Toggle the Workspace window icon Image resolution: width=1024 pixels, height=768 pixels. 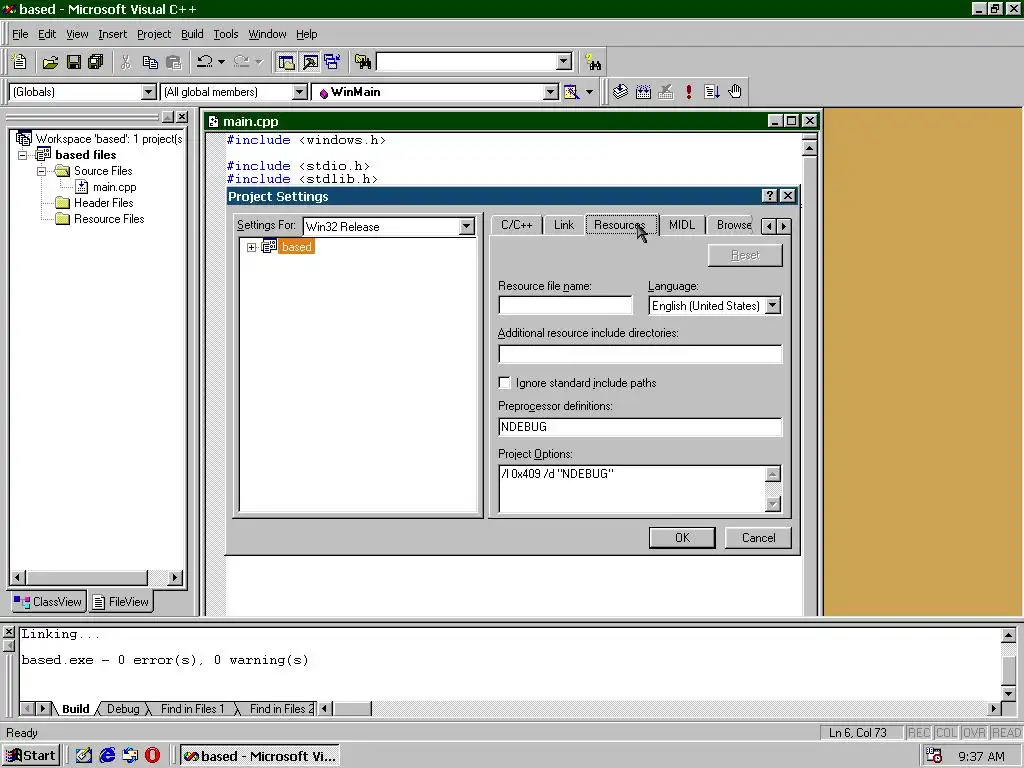coord(286,62)
